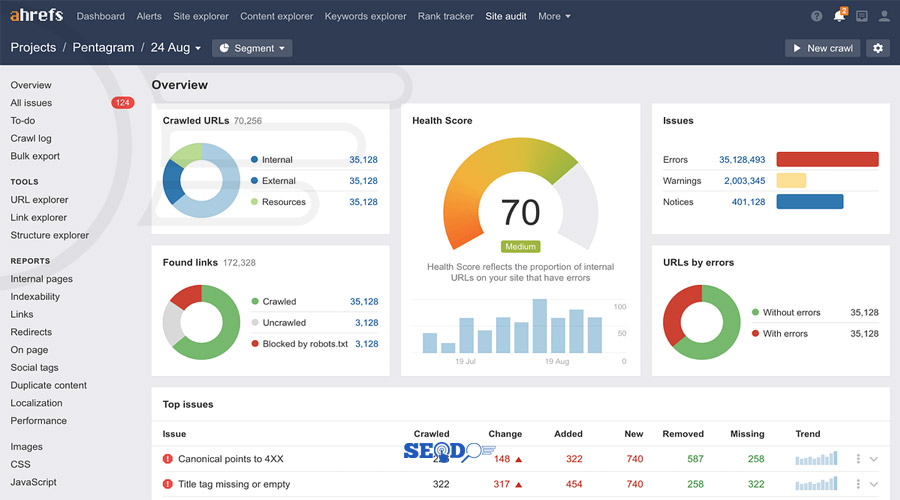Open options menu for Title tag missing row
The image size is (900, 500).
click(x=858, y=484)
